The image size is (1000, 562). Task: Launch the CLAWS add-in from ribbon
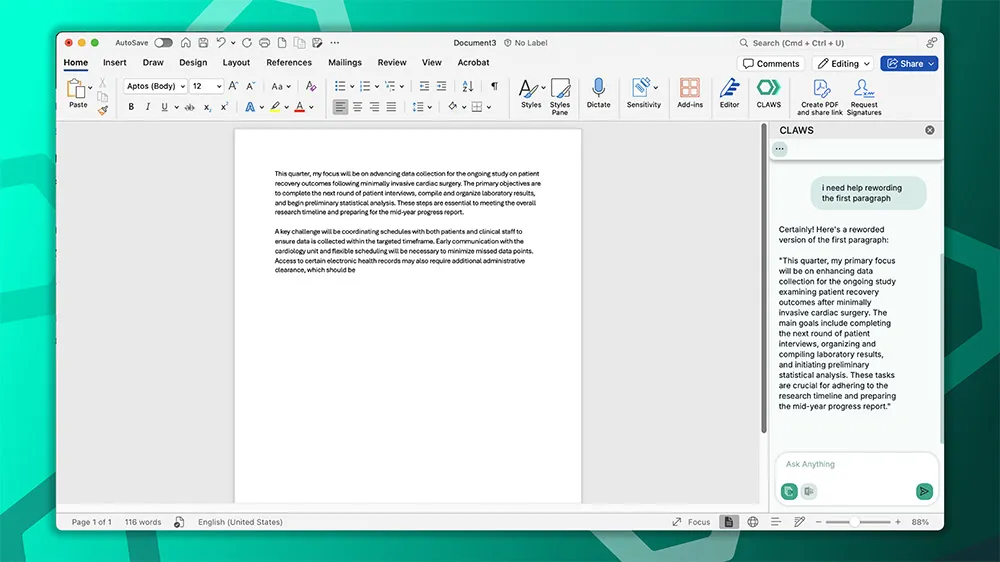point(768,93)
